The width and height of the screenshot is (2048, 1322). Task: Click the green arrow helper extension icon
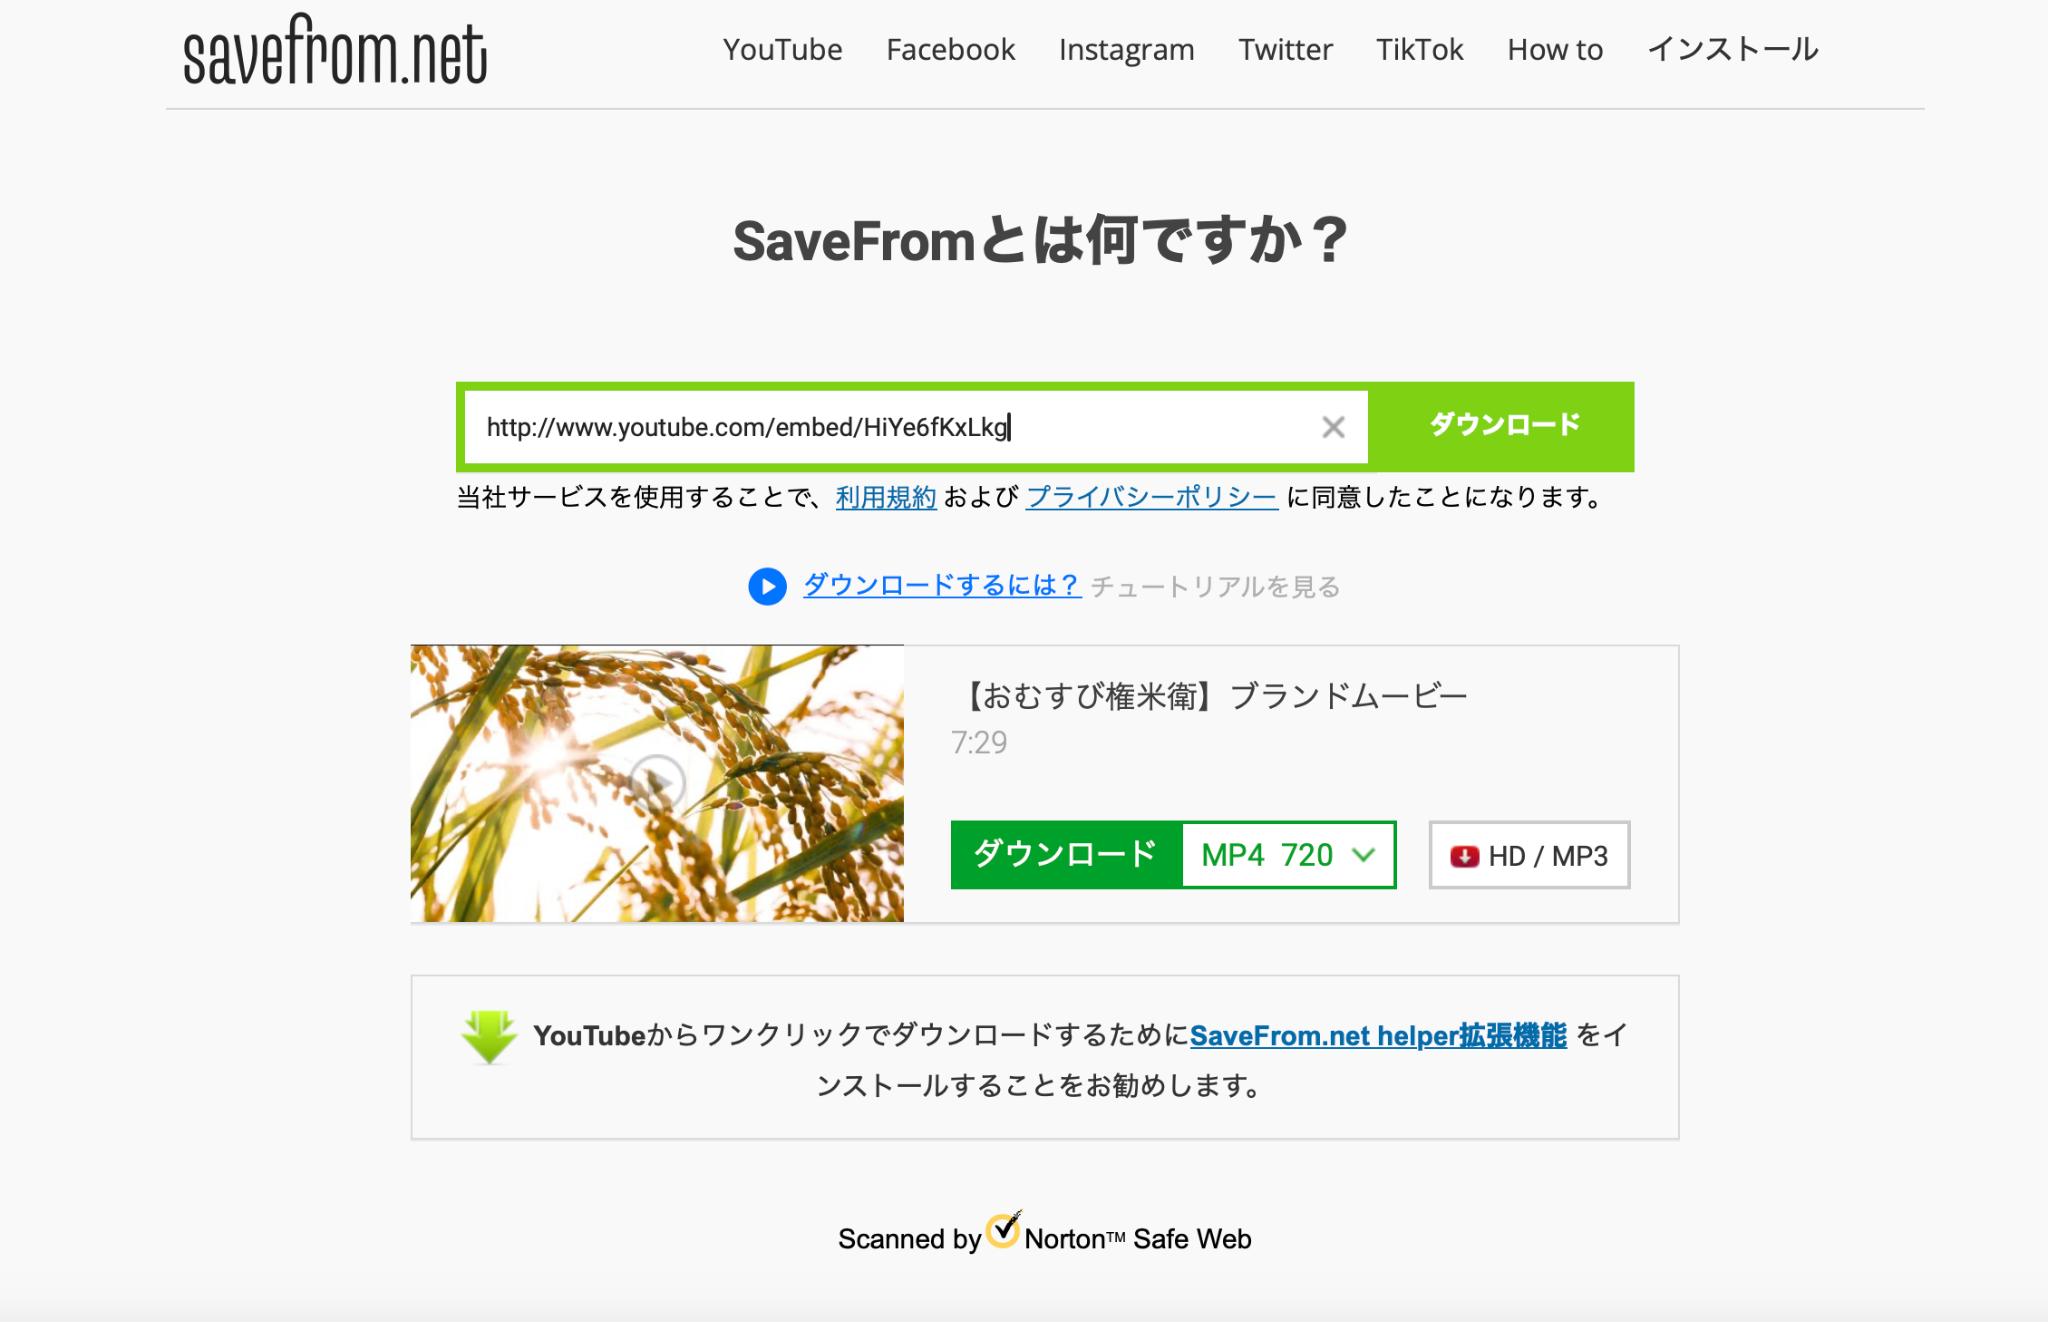click(489, 1037)
